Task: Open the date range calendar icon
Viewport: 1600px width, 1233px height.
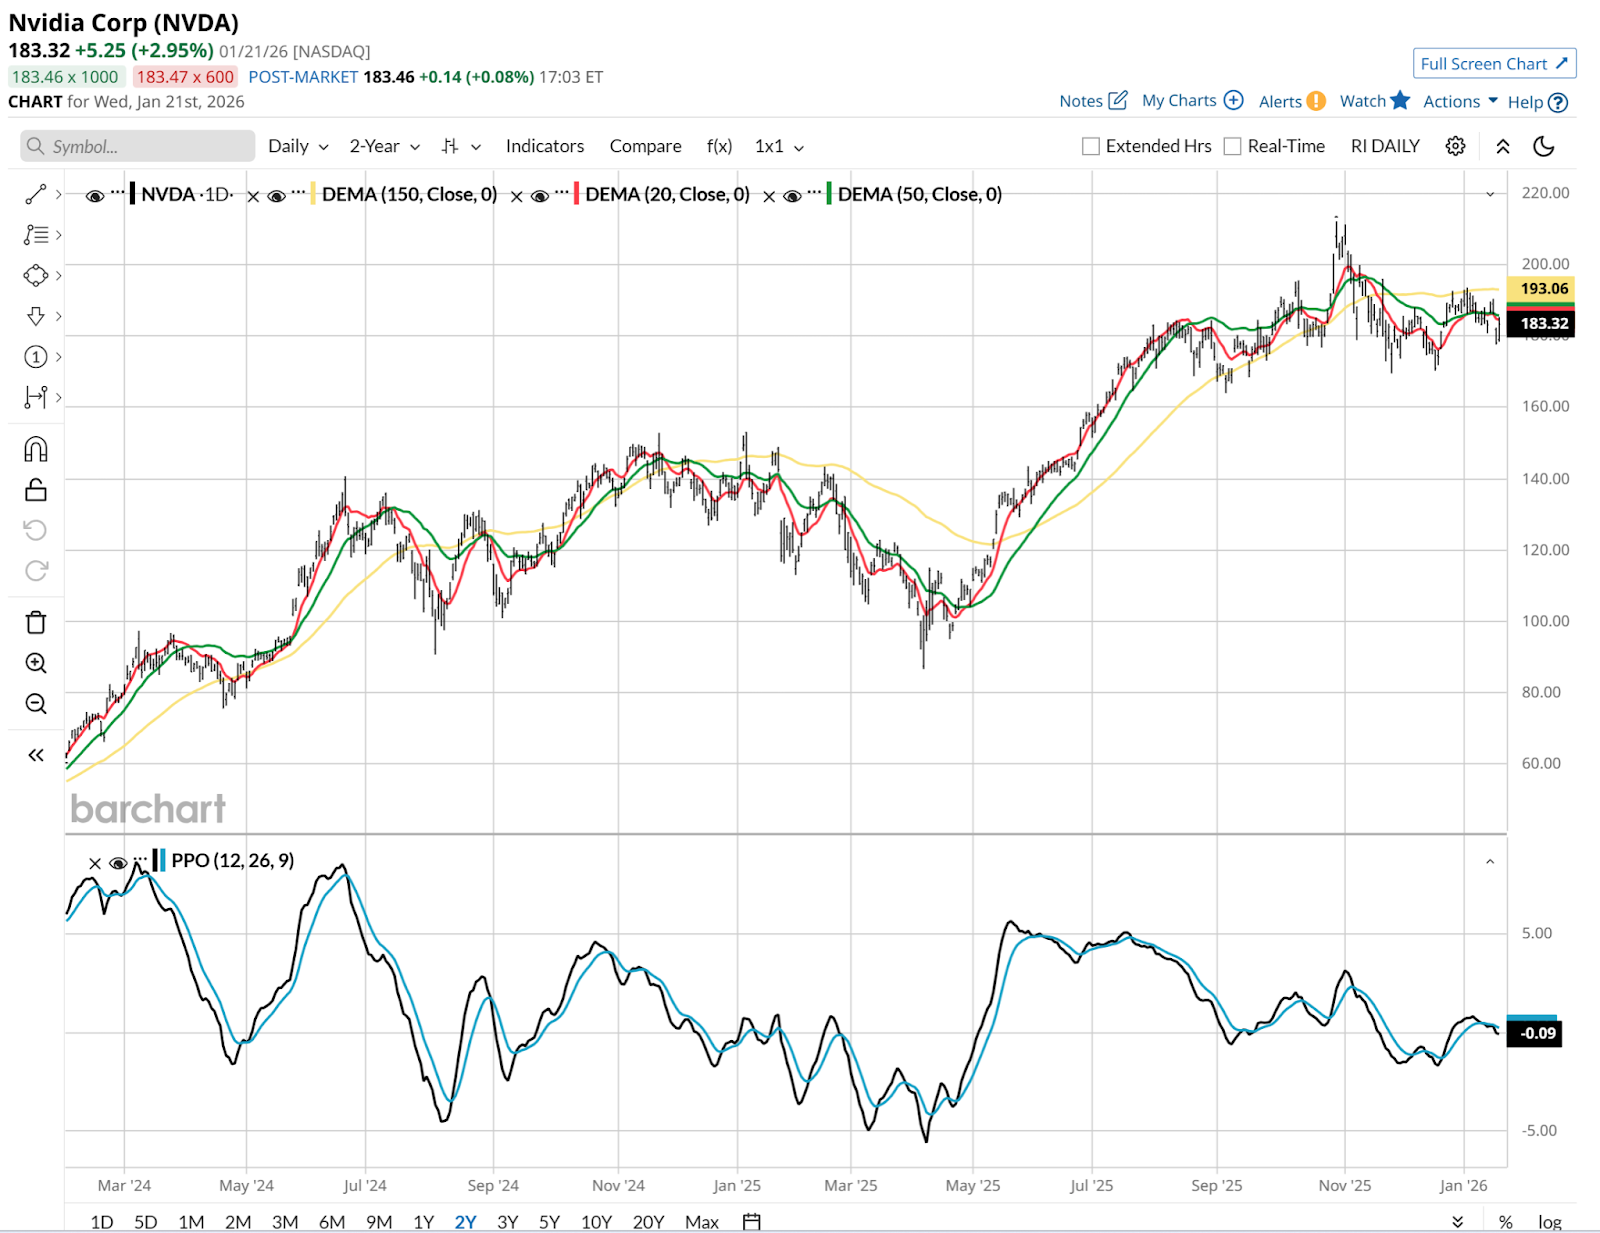Action: (x=752, y=1221)
